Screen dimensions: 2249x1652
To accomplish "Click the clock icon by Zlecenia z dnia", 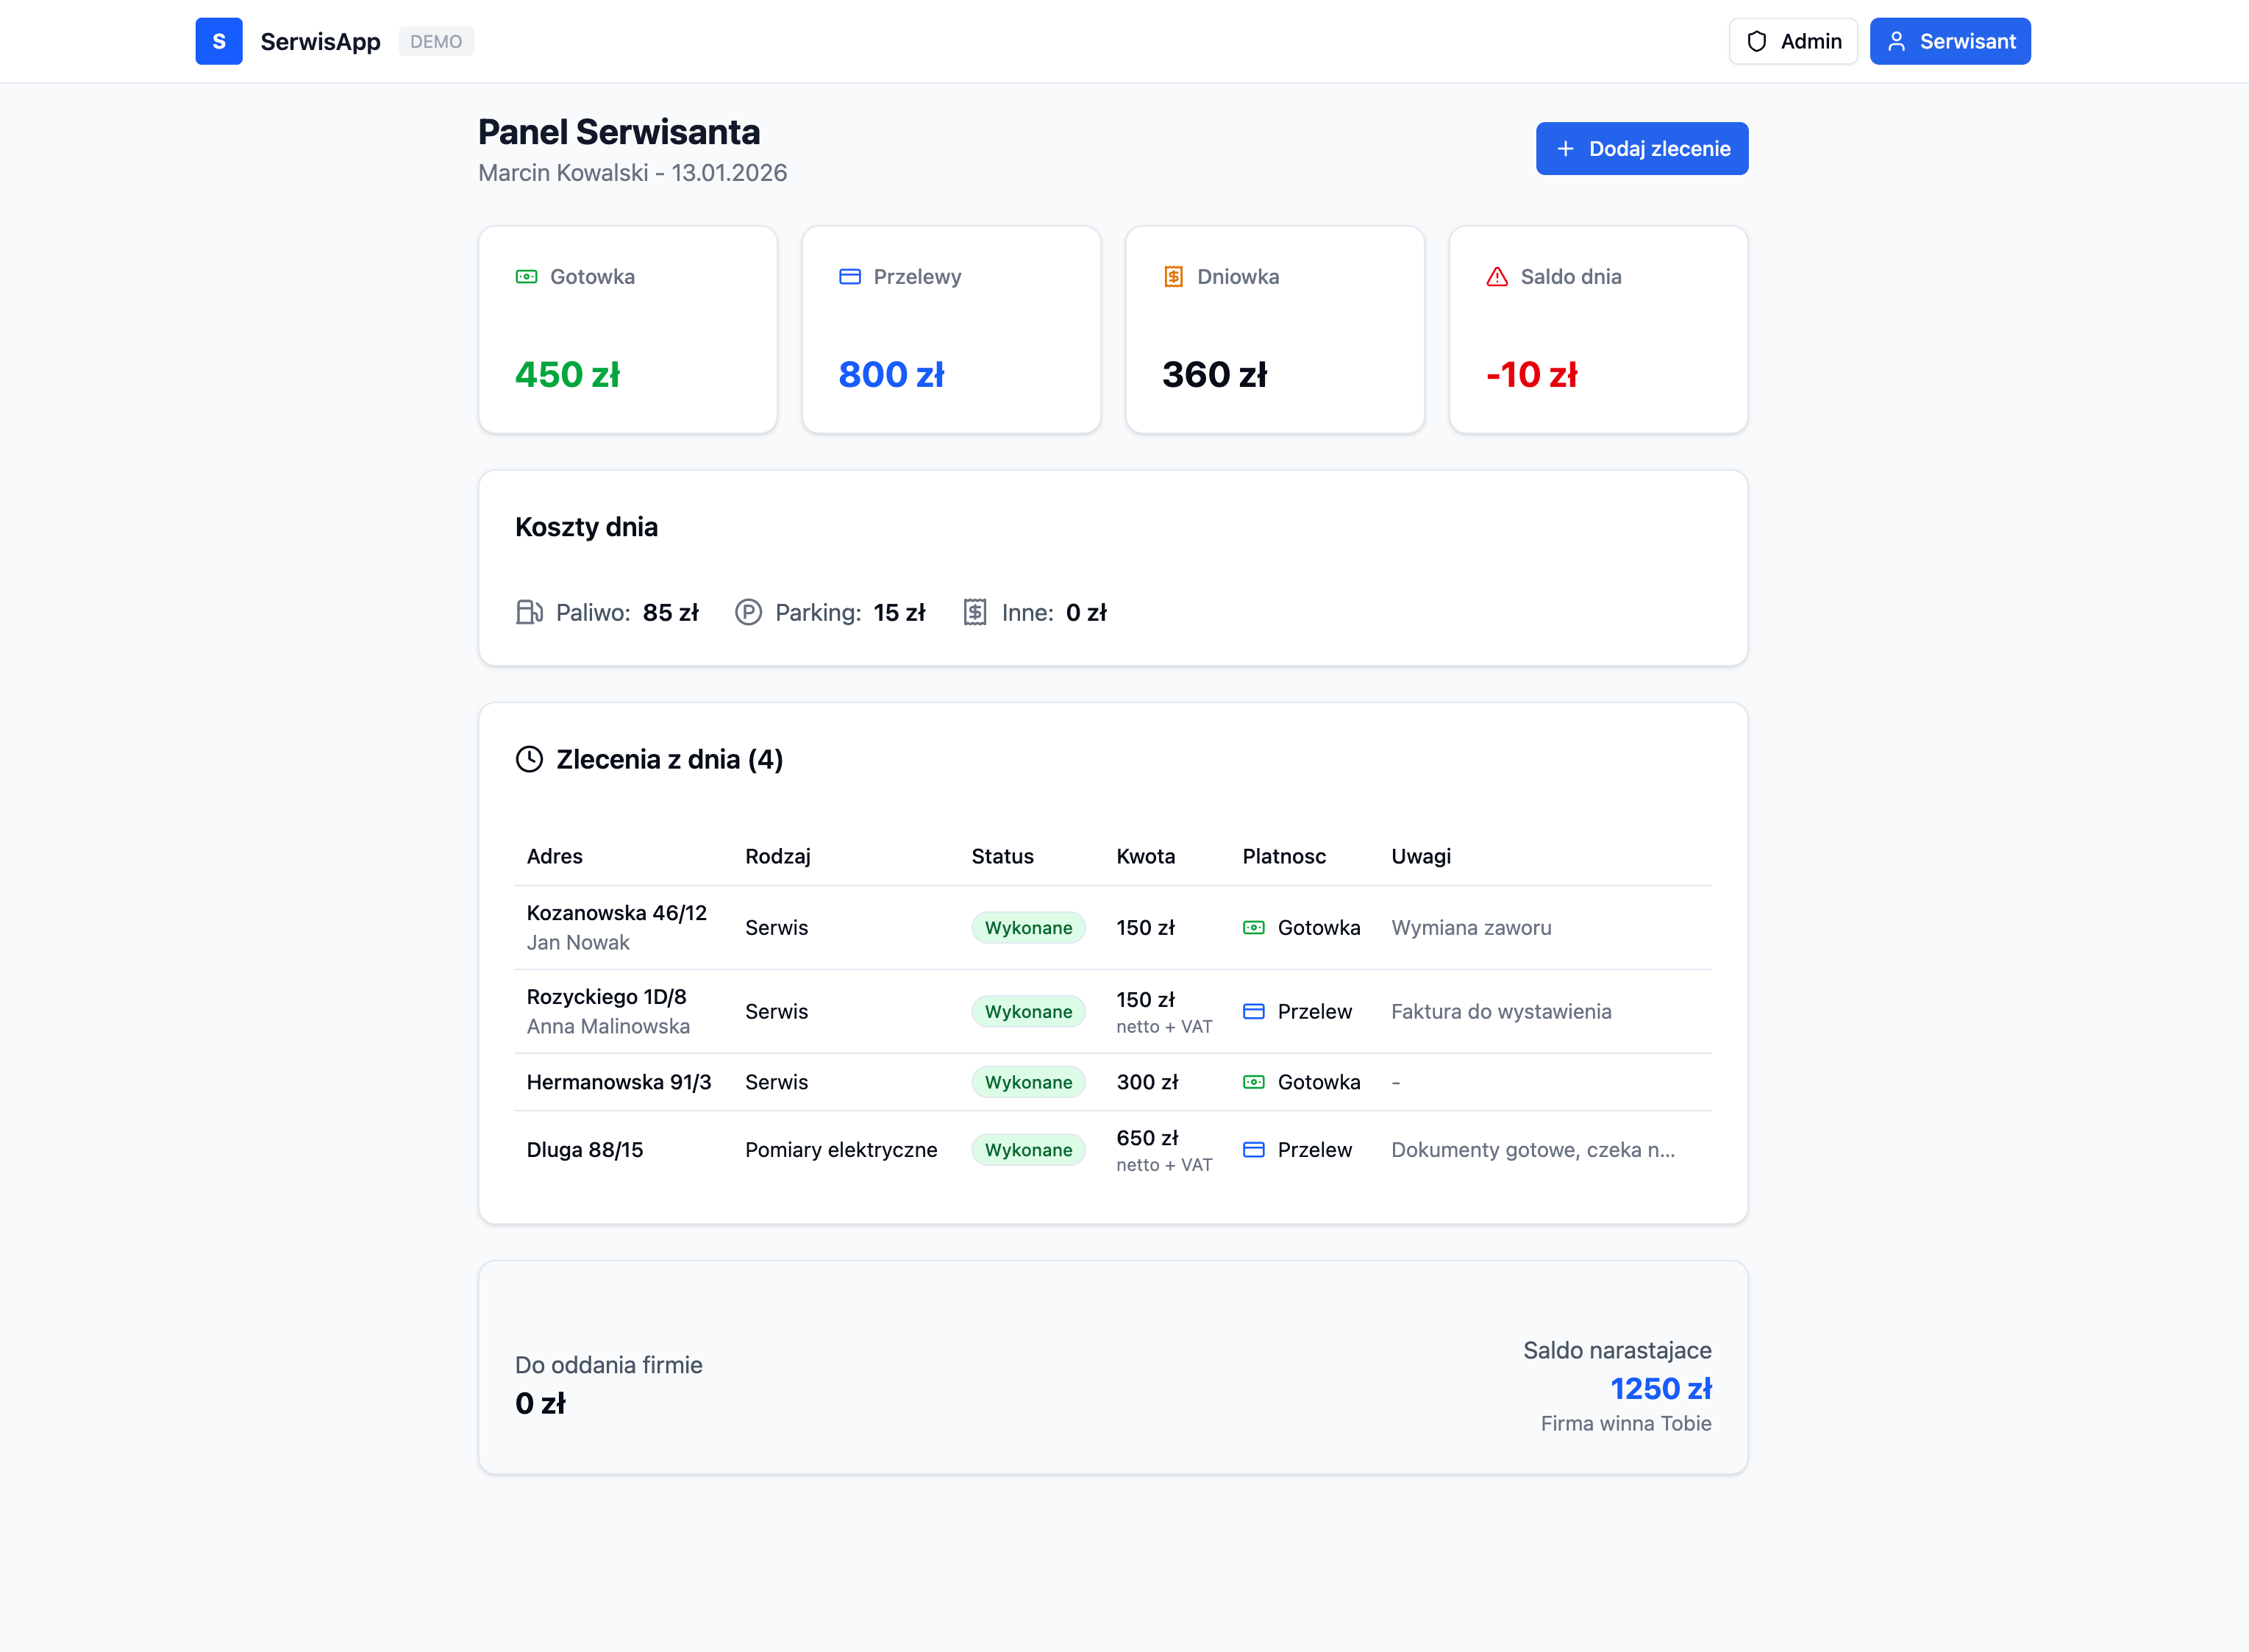I will point(529,759).
